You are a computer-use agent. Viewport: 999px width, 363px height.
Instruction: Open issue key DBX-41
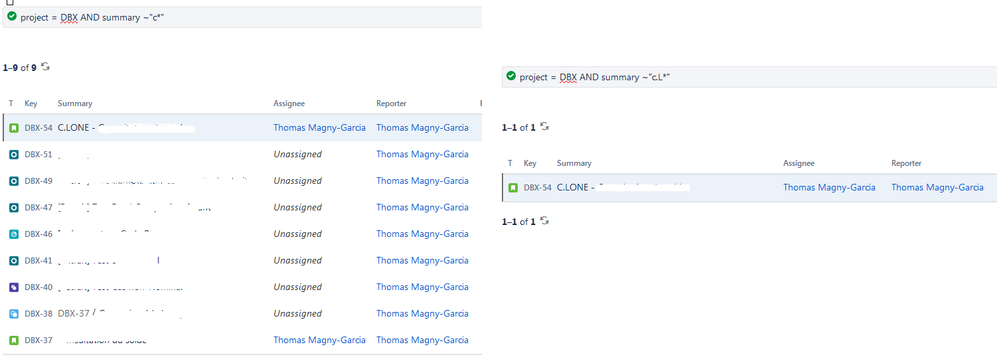click(38, 260)
